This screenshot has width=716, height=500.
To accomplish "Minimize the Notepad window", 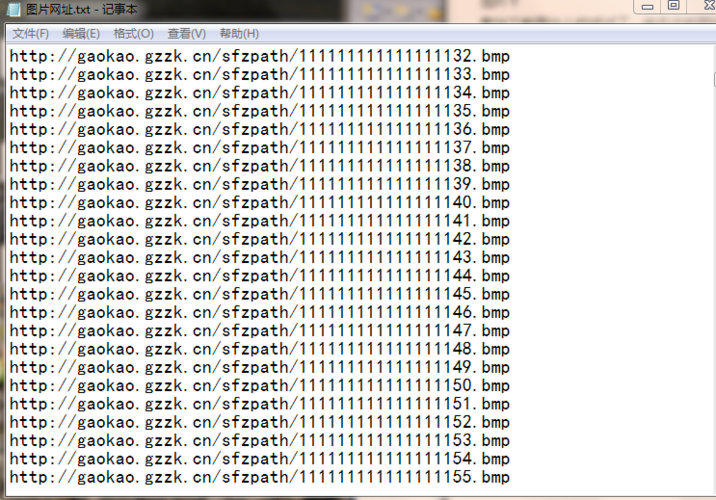I will tap(647, 6).
